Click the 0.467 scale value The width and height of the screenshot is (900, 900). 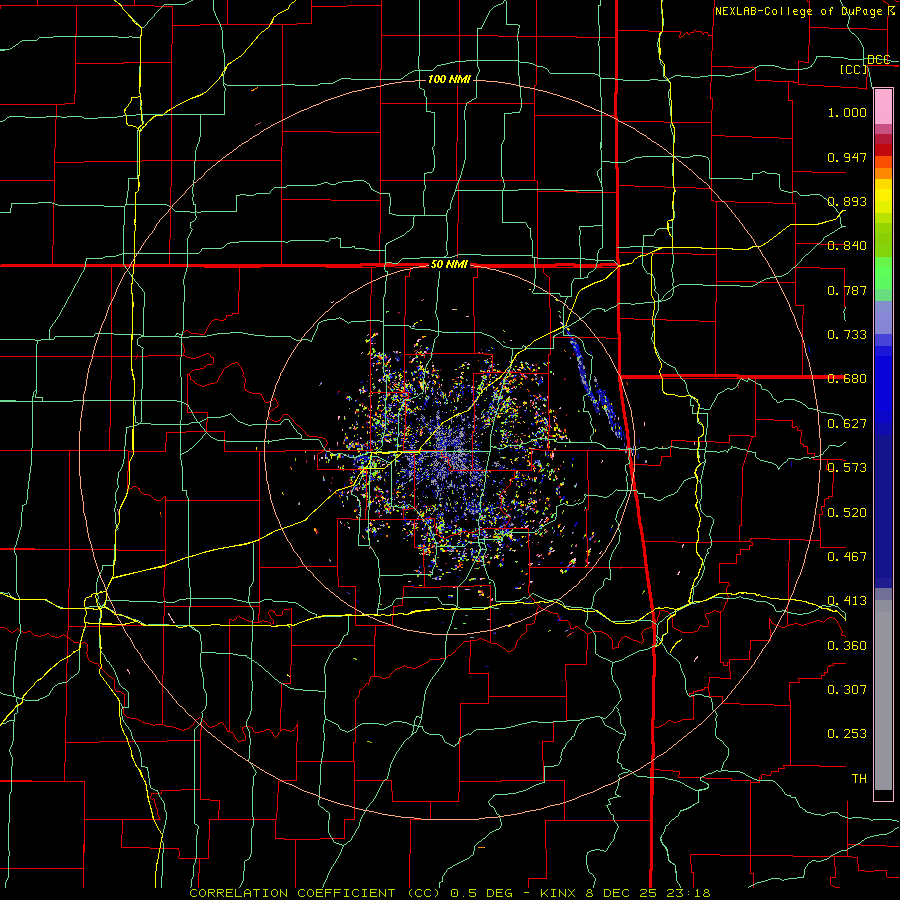point(847,557)
